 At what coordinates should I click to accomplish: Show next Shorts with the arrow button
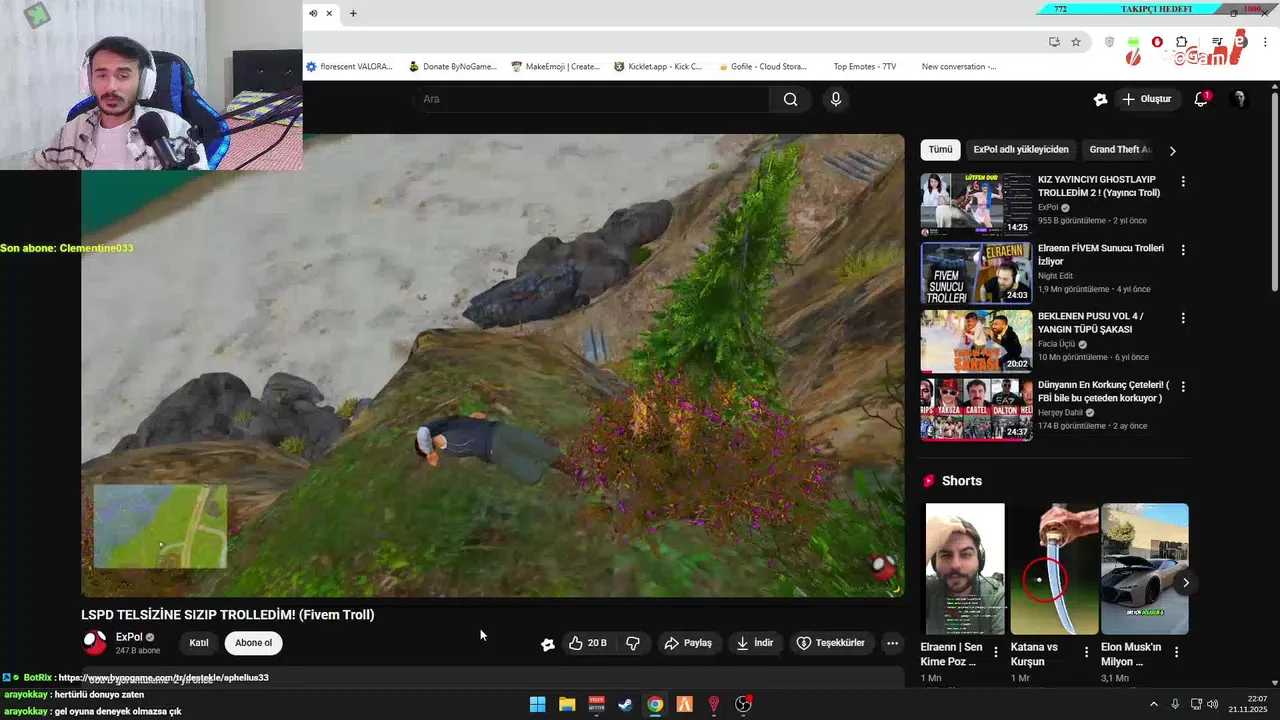[x=1186, y=583]
